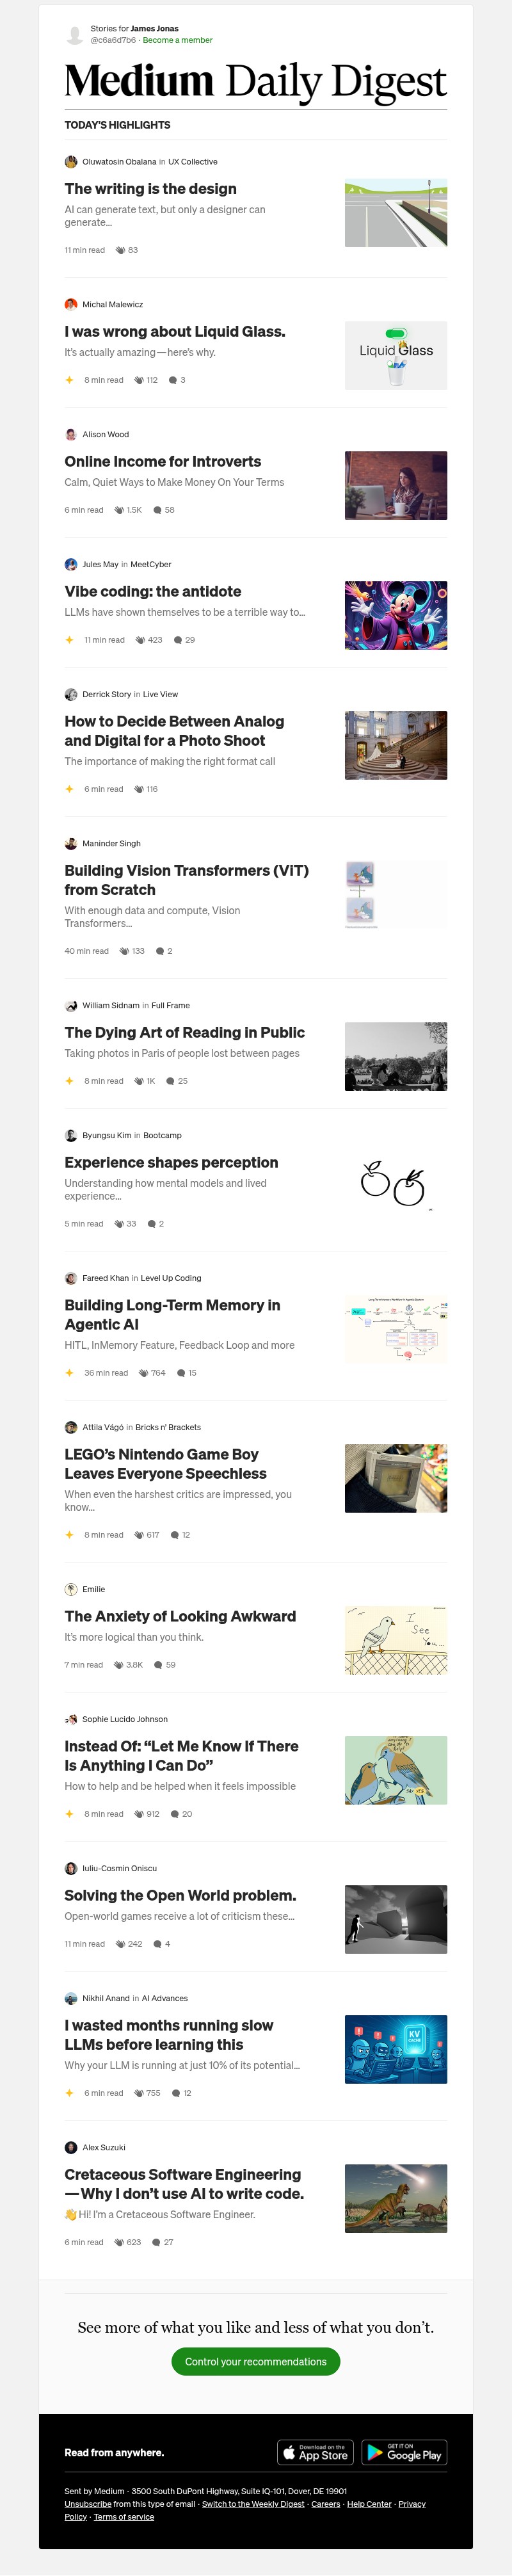Click the Control your recommendations button
Image resolution: width=512 pixels, height=2576 pixels.
[256, 2362]
